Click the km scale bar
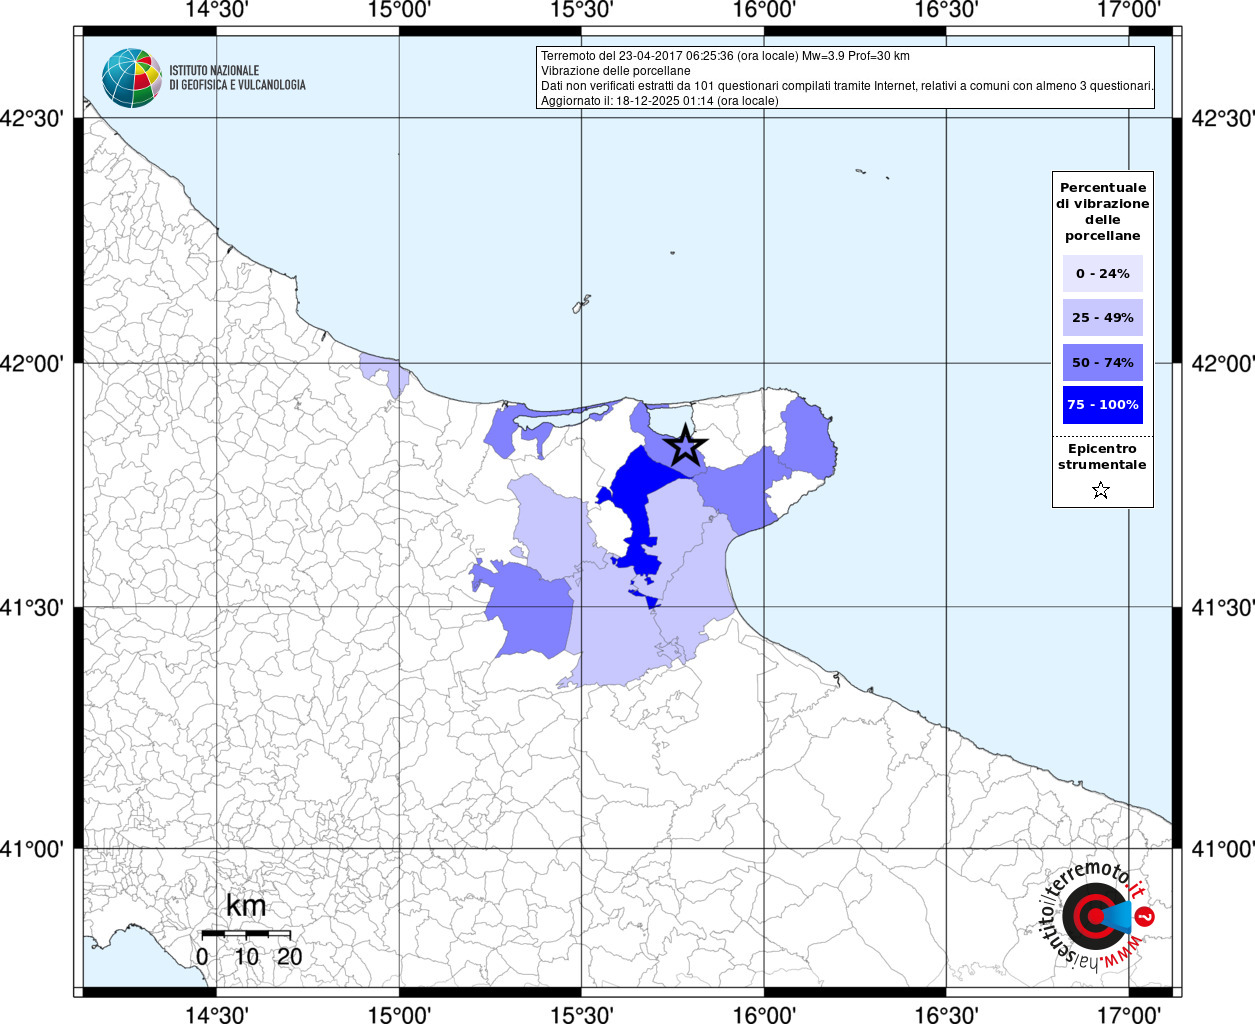 [246, 933]
